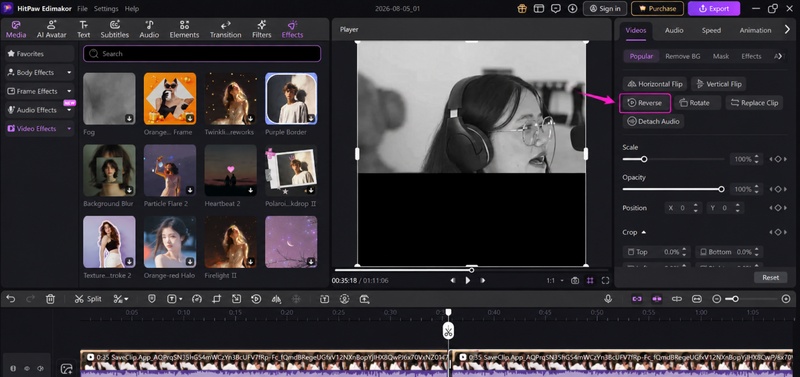The image size is (800, 377).
Task: Toggle the purple timeline snapping icon
Action: (657, 299)
